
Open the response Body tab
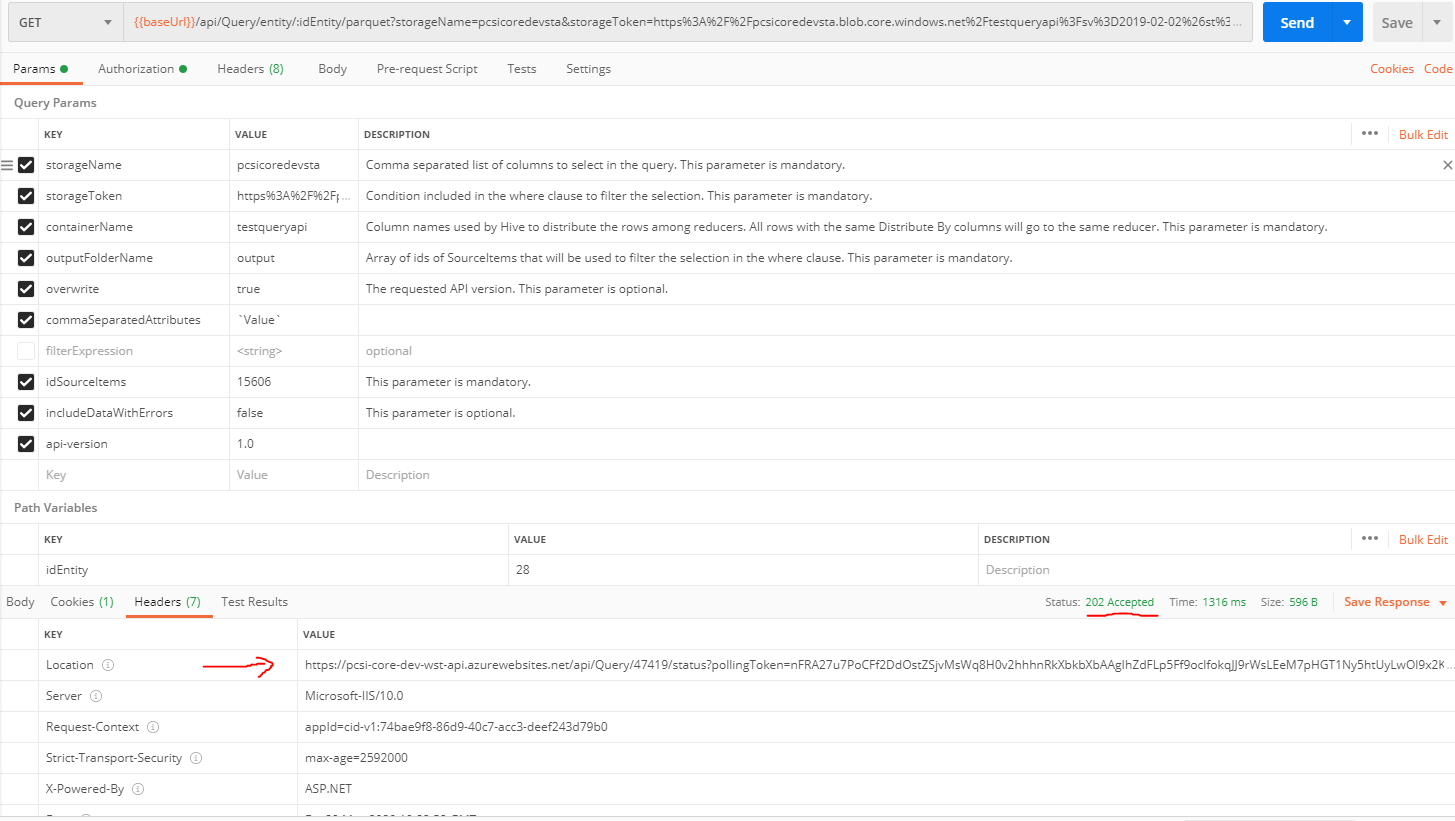tap(20, 602)
